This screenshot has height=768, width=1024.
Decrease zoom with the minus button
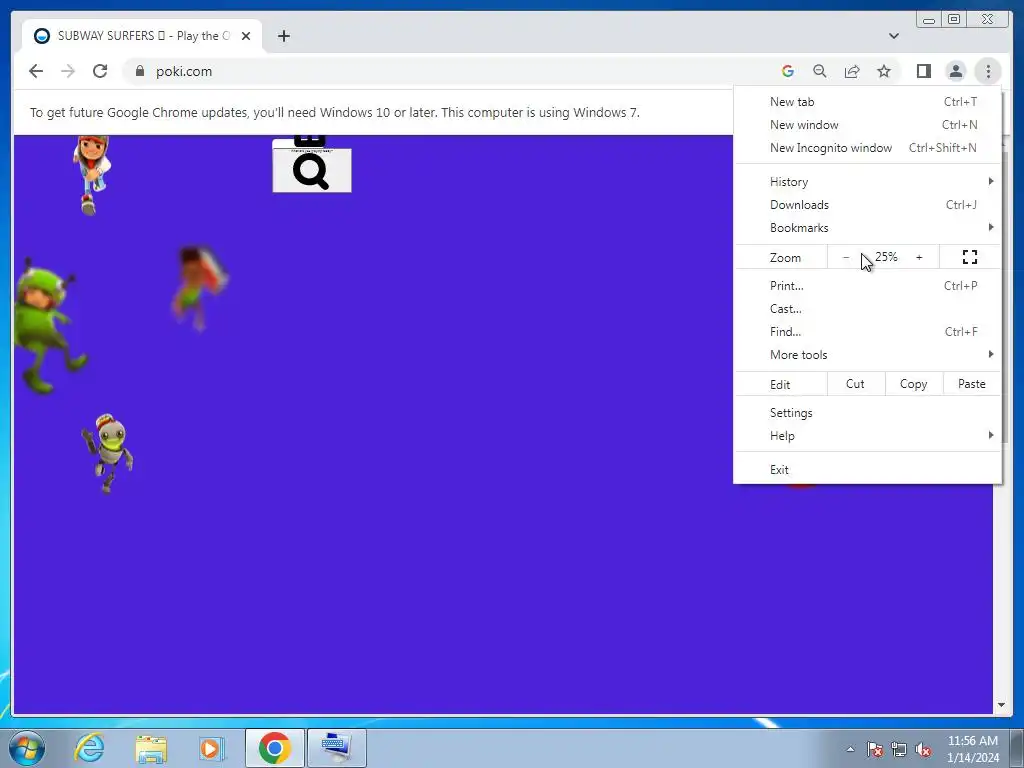[x=846, y=257]
